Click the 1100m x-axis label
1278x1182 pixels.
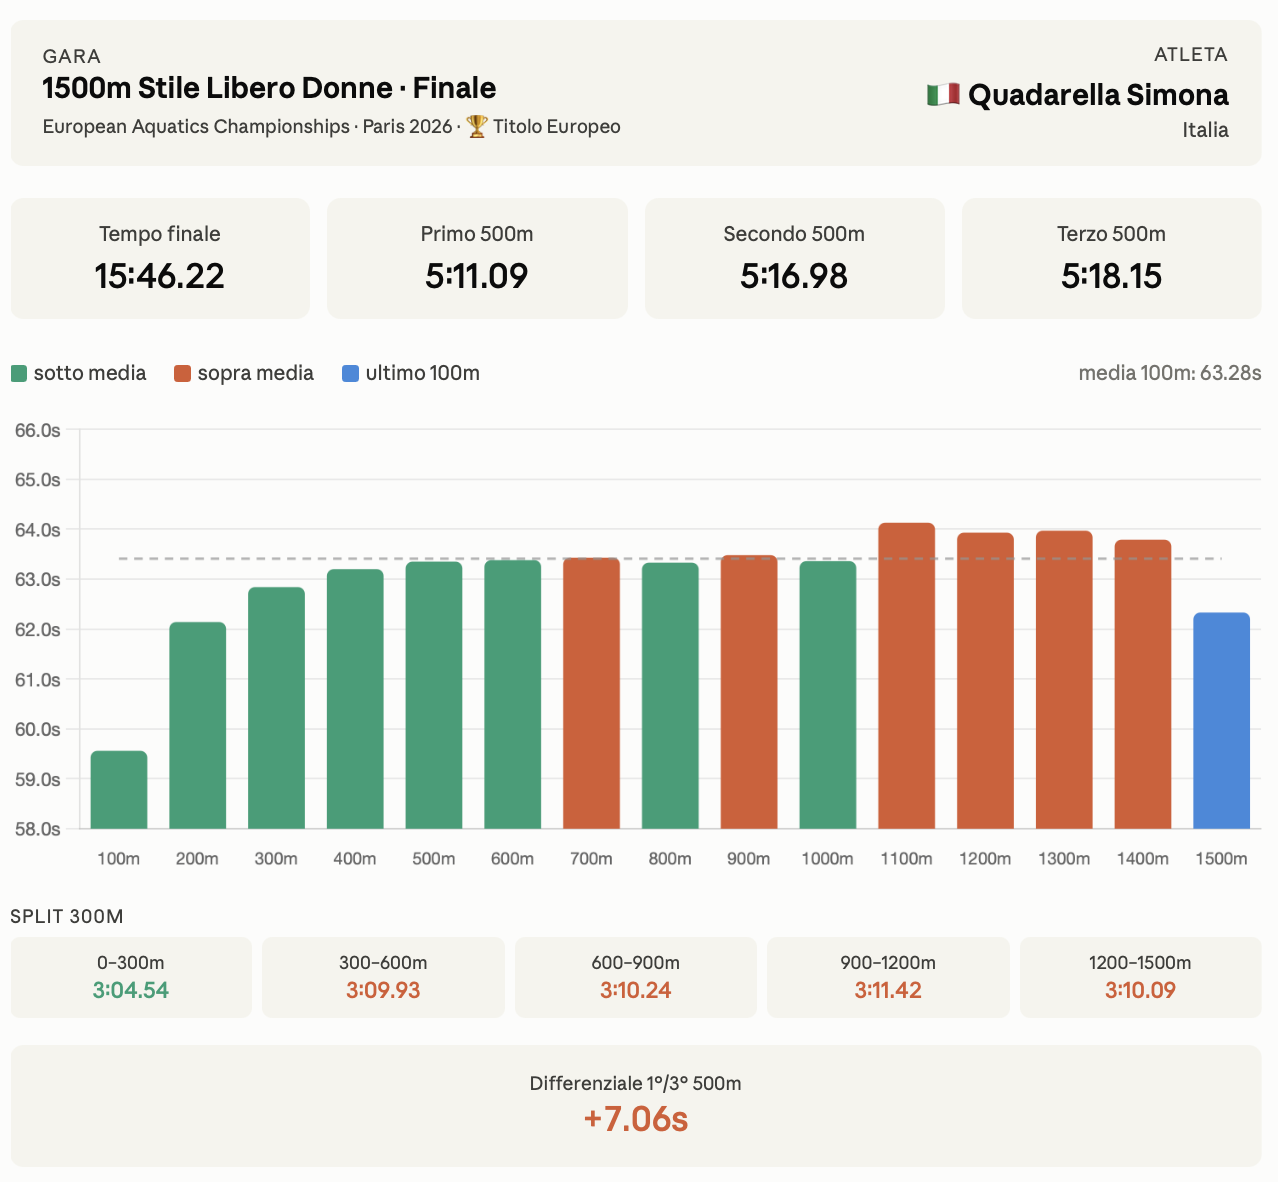tap(907, 859)
